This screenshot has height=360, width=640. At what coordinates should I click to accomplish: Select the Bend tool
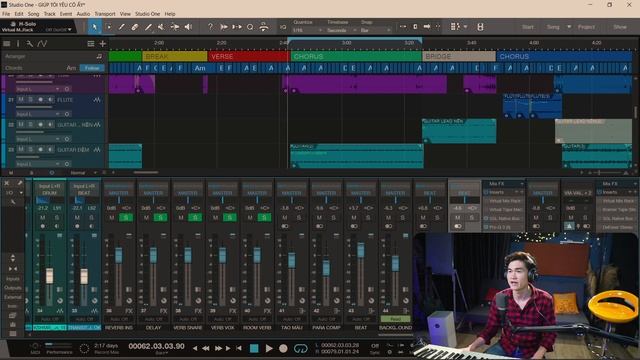[175, 27]
